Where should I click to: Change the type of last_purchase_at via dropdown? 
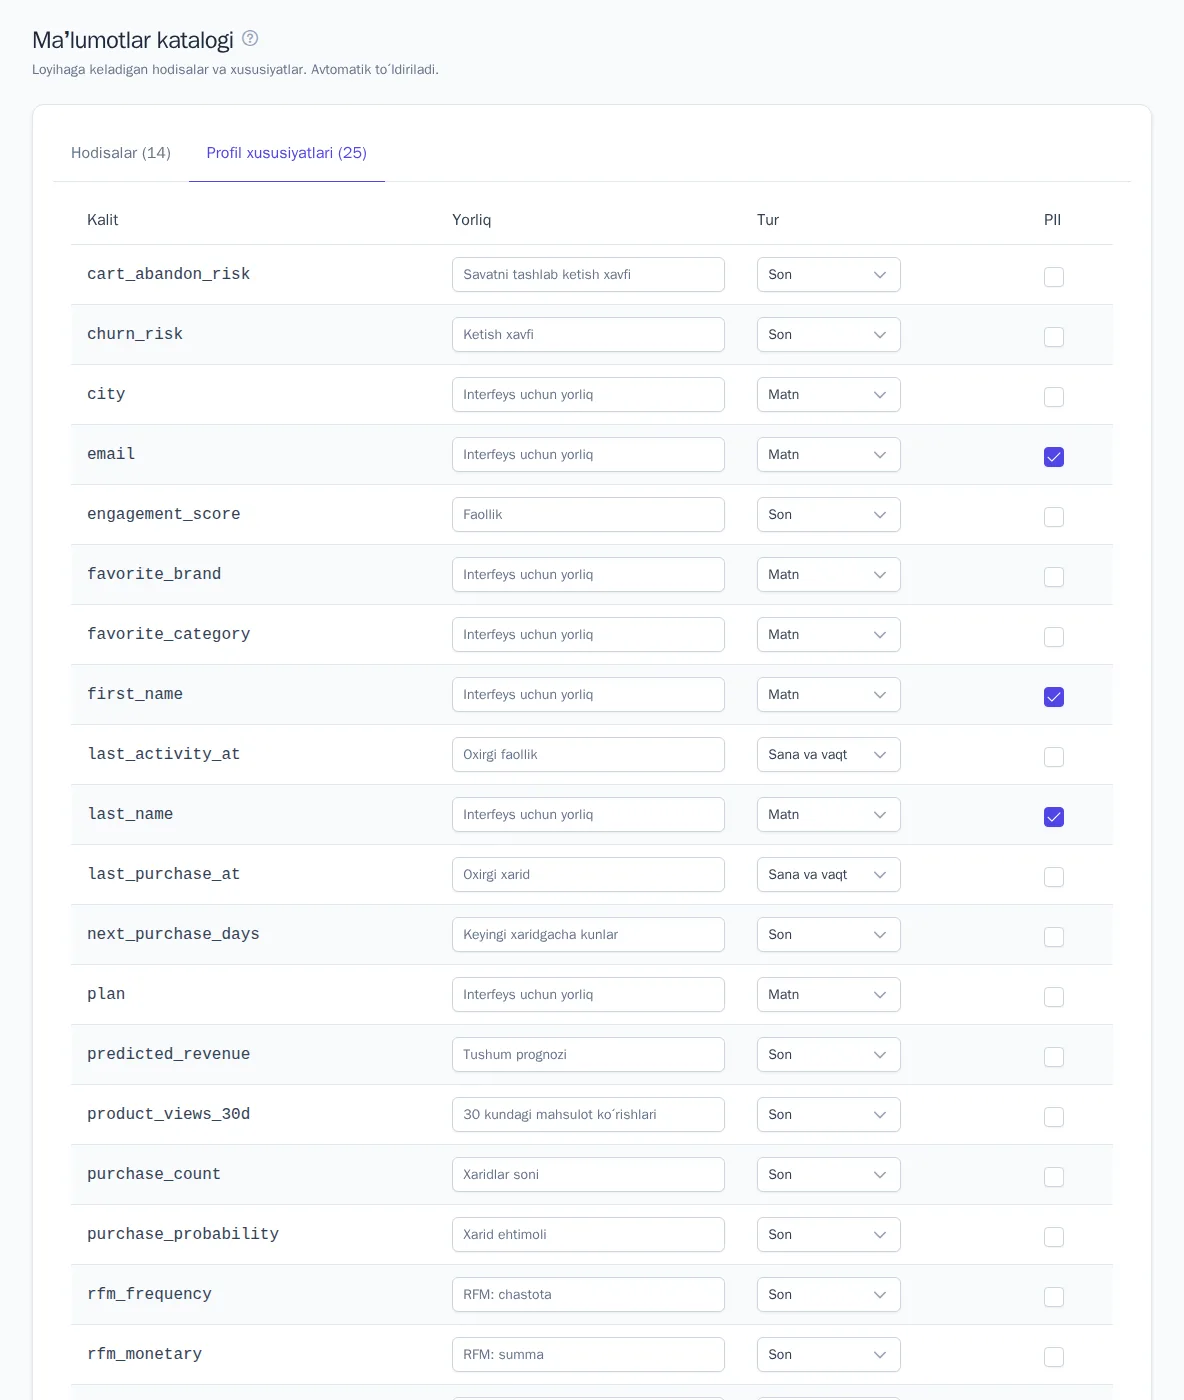tap(829, 875)
